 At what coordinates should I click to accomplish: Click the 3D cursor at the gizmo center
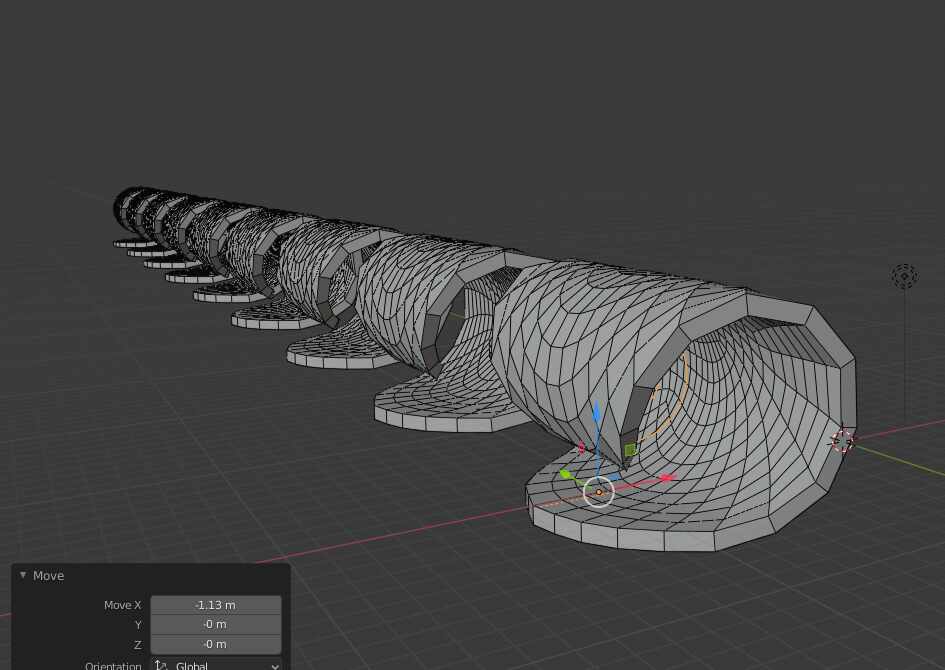coord(598,491)
